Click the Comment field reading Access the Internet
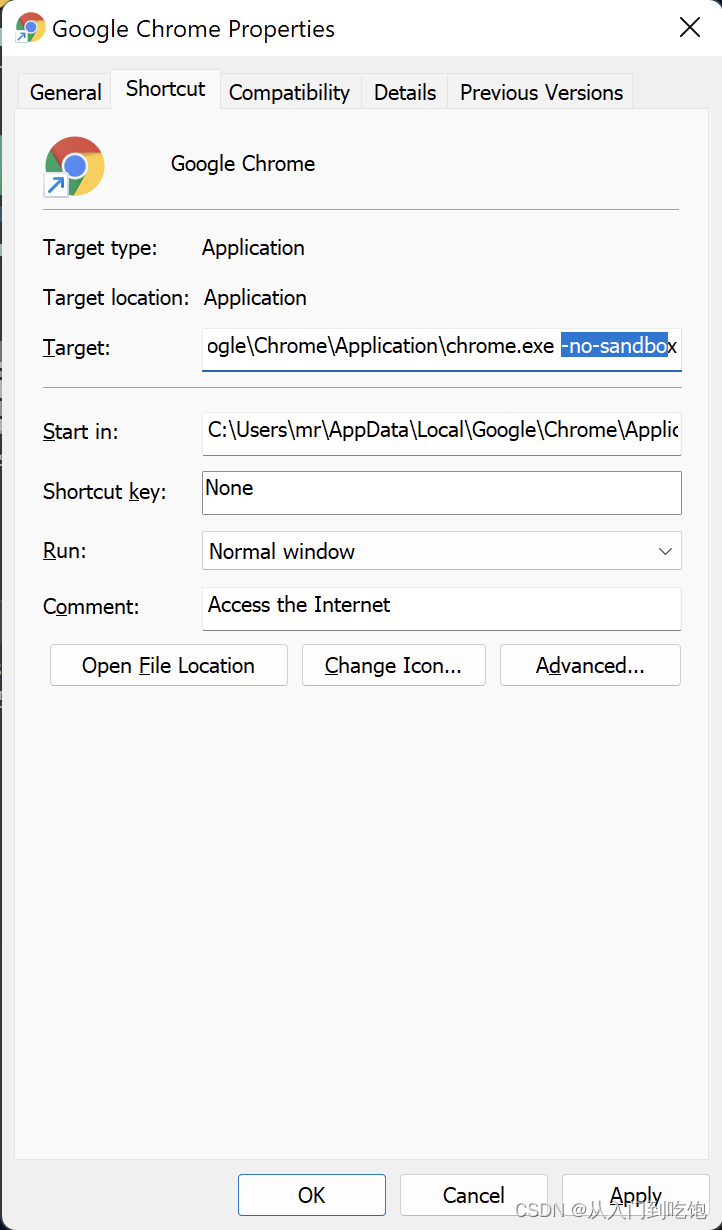The image size is (722, 1230). [x=442, y=608]
